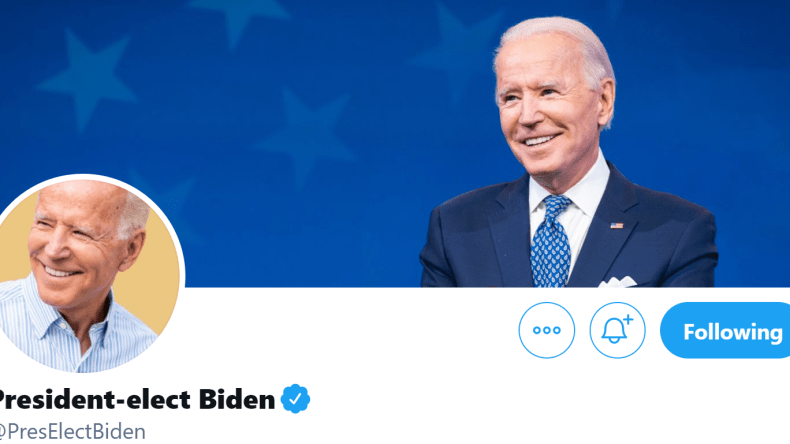Click the blue paisley tie in banner

551,242
